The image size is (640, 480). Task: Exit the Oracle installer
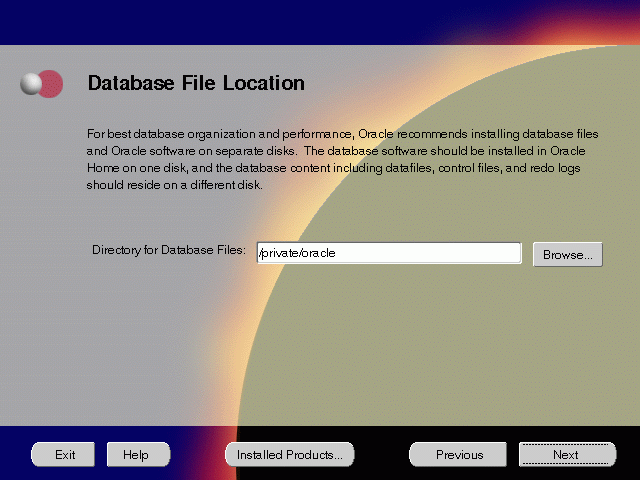point(63,454)
